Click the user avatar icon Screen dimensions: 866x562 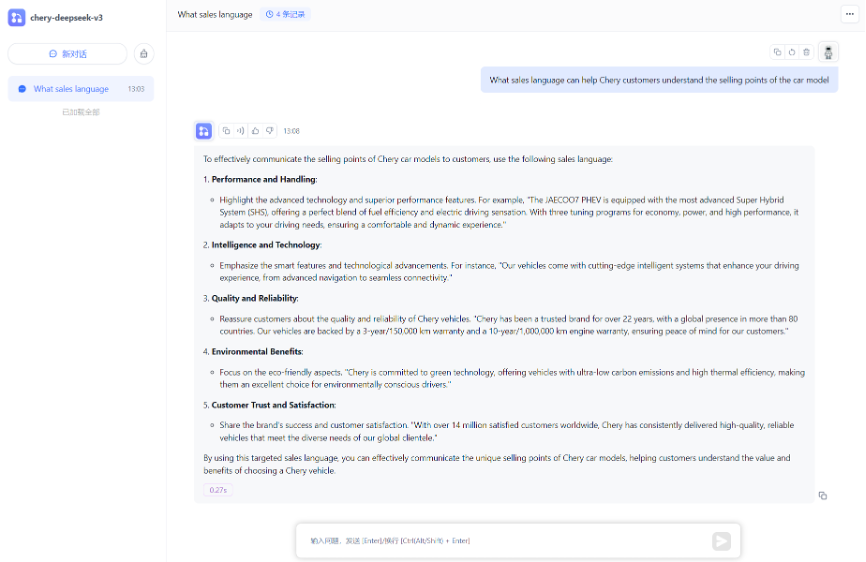(827, 52)
